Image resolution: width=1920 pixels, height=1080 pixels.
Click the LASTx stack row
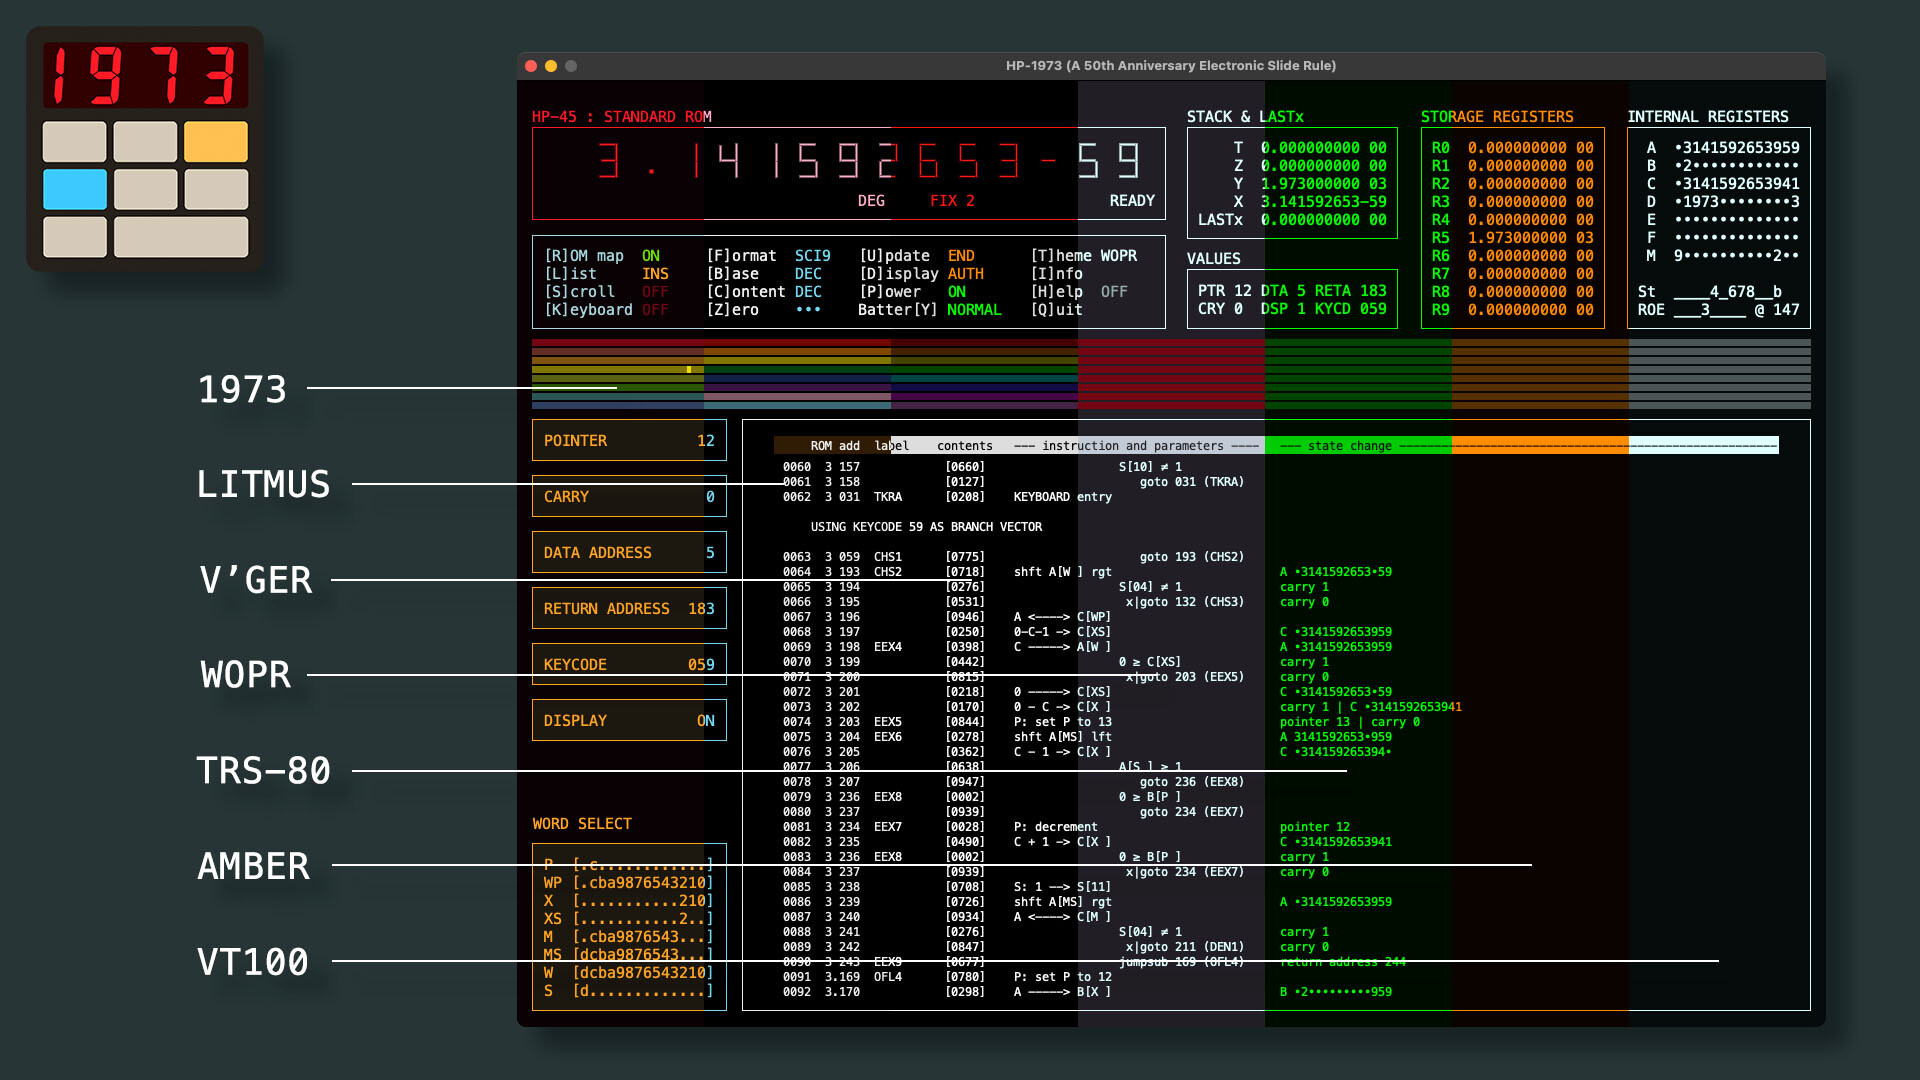click(1292, 220)
